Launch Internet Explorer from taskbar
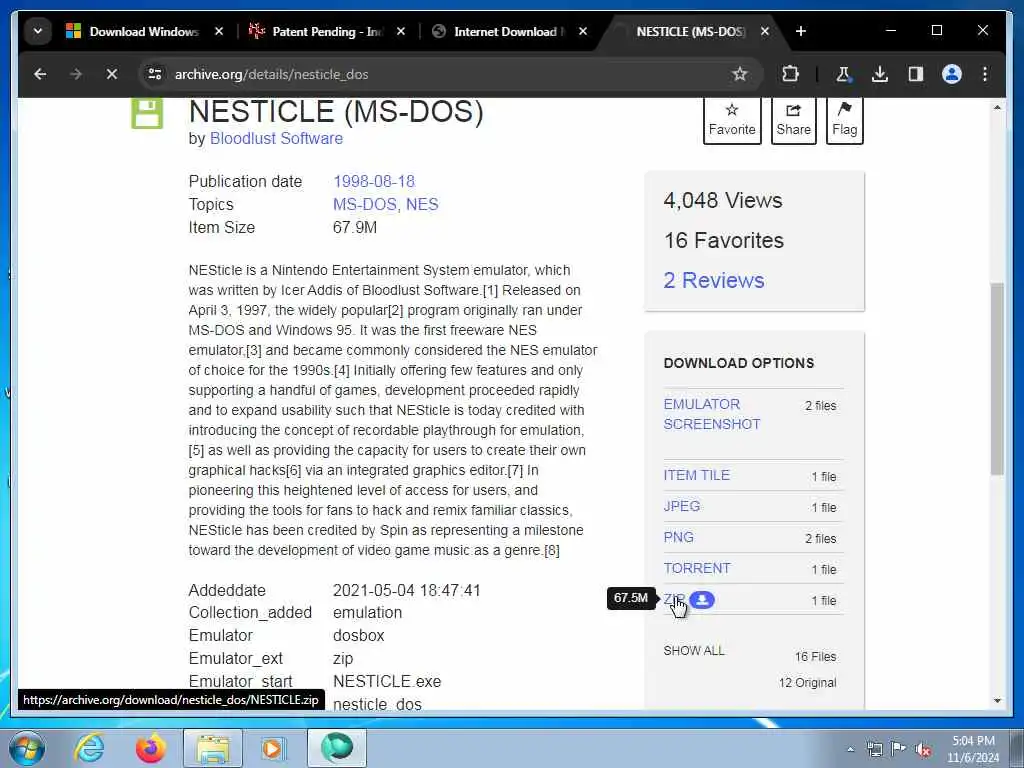Viewport: 1024px width, 768px height. tap(89, 748)
